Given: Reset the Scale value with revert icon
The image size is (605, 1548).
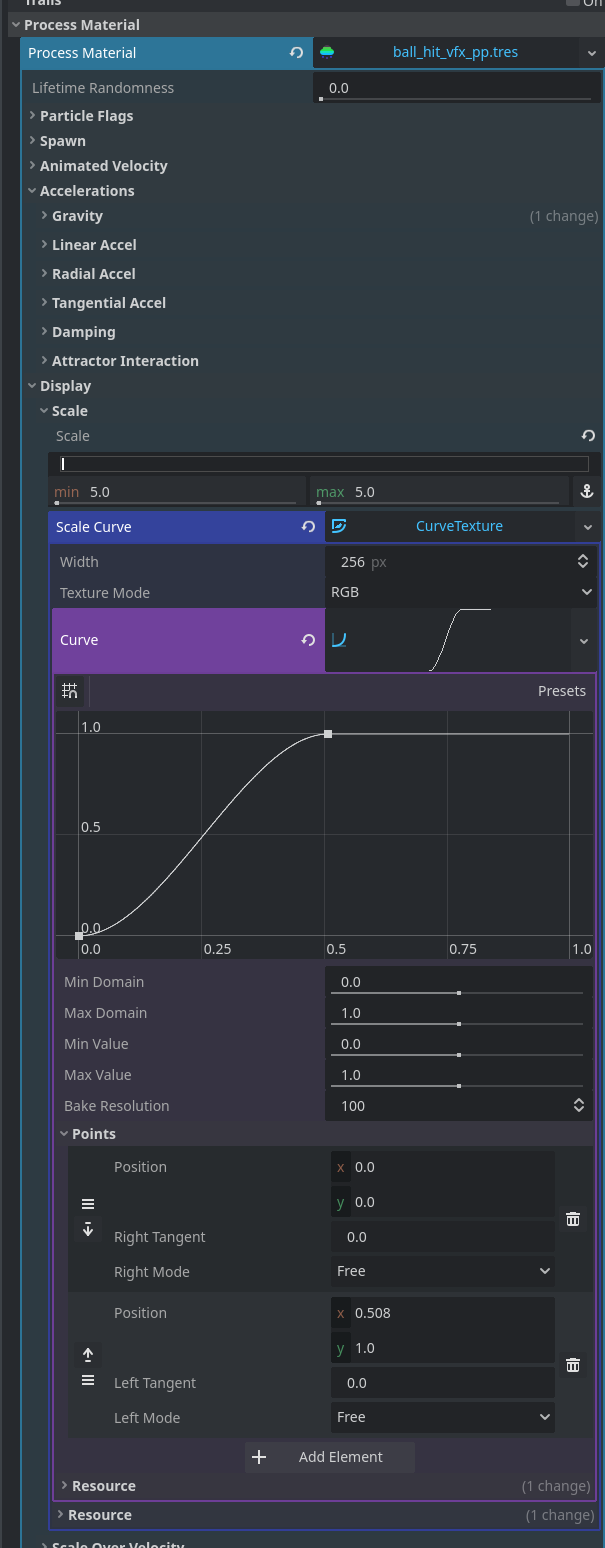Looking at the screenshot, I should tap(588, 436).
